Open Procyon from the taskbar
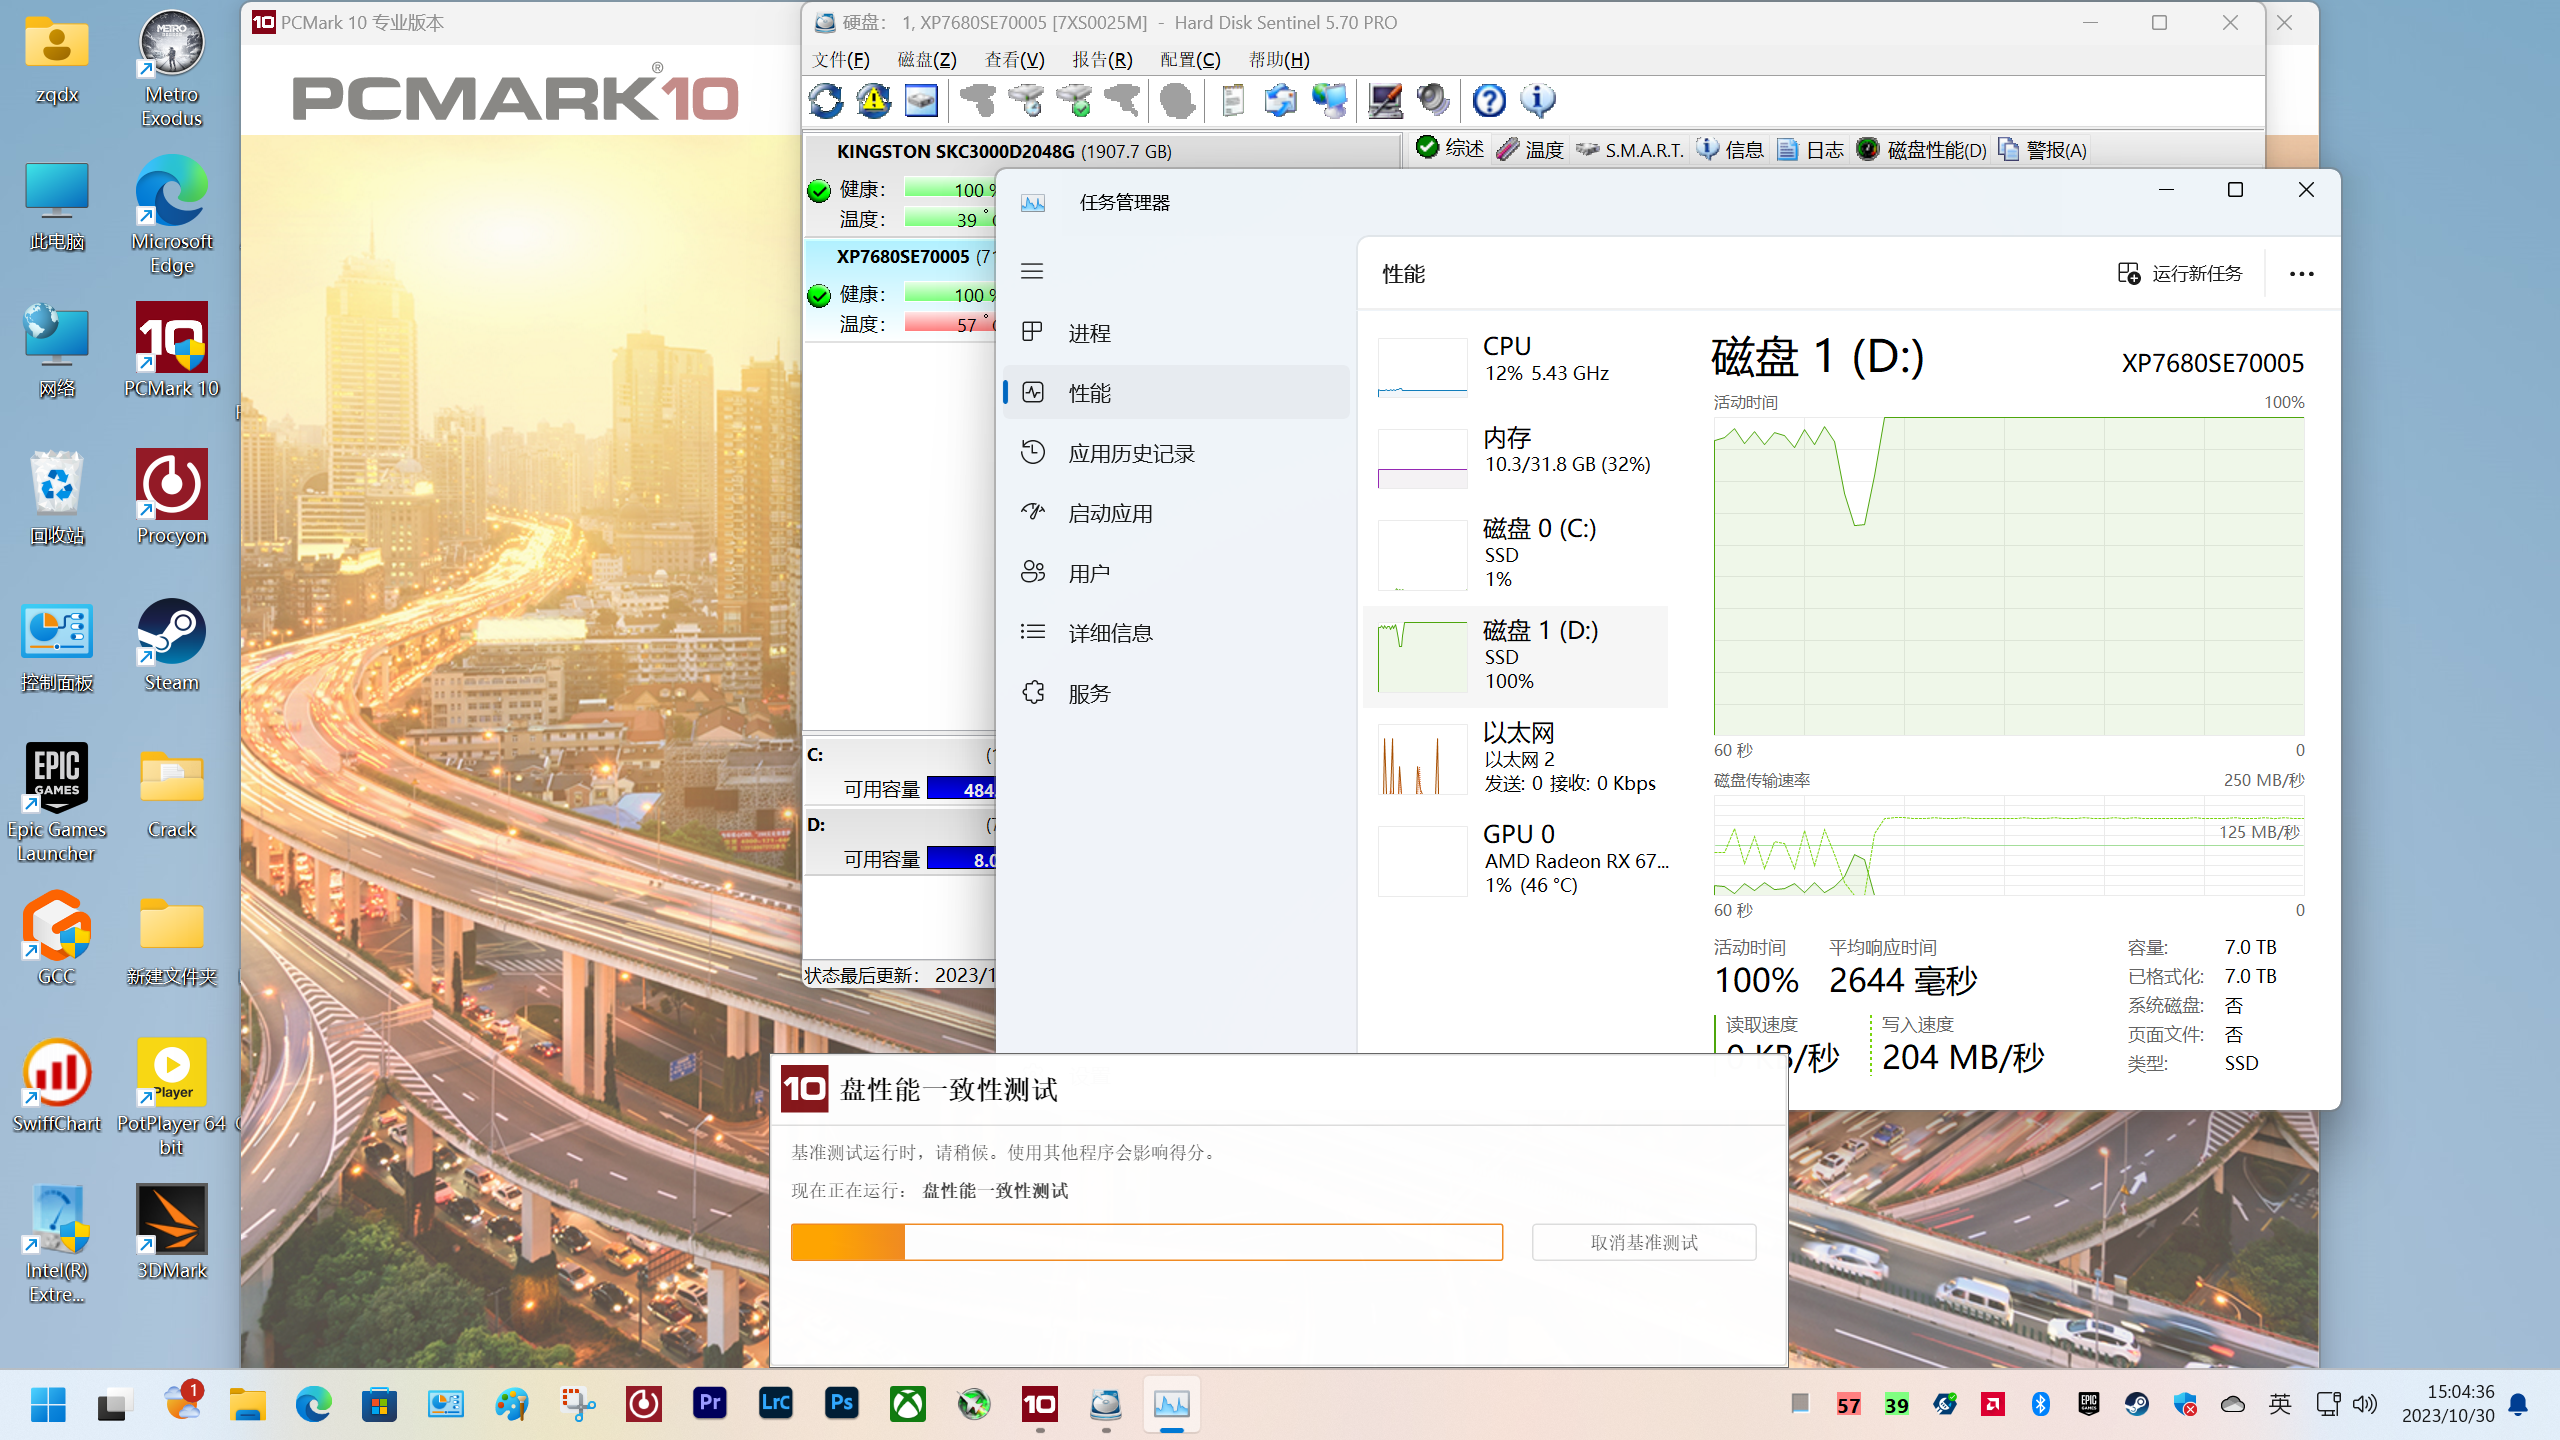This screenshot has height=1440, width=2560. point(644,1404)
